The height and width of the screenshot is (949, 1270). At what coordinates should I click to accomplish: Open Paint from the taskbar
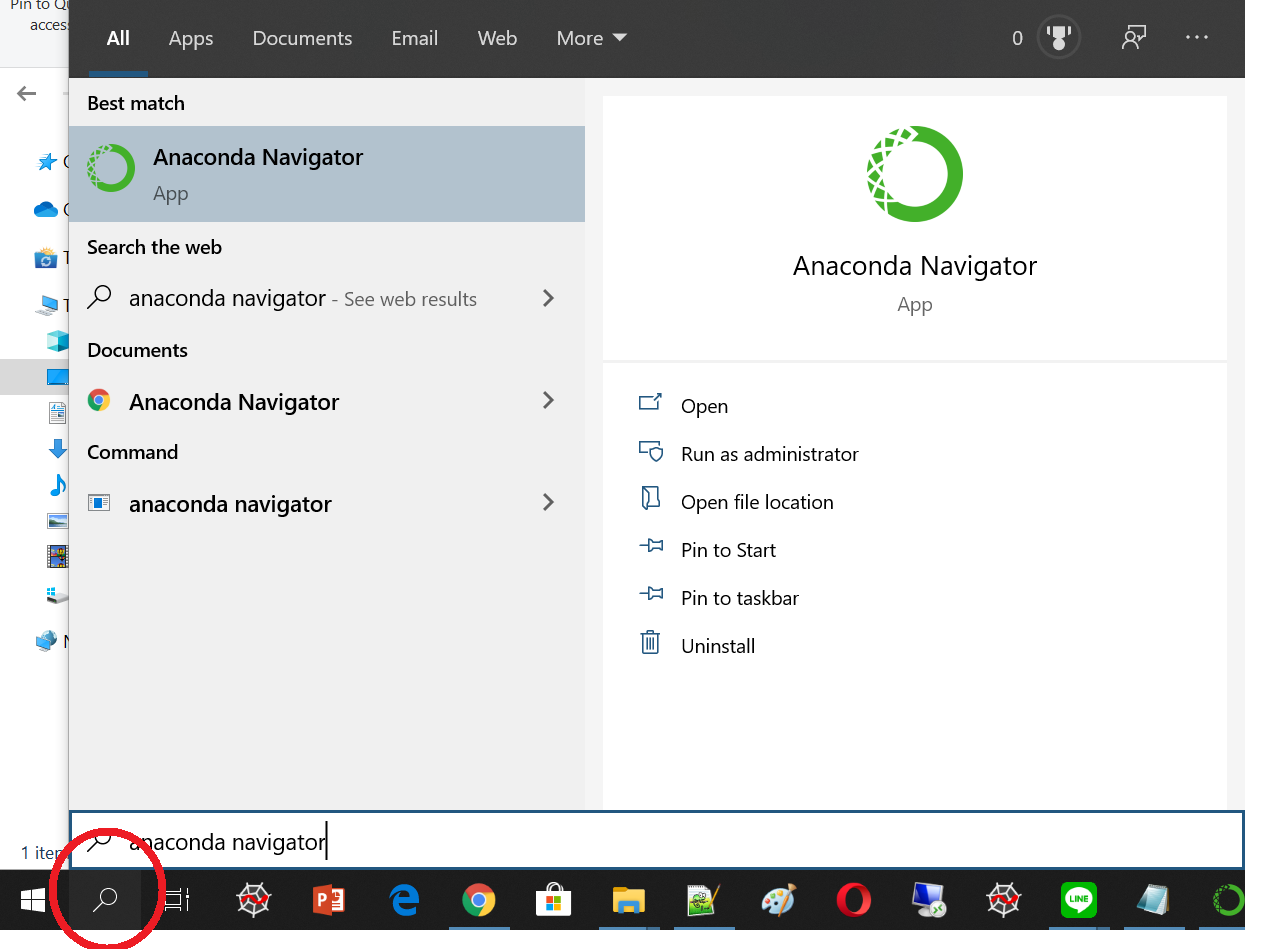(x=779, y=900)
